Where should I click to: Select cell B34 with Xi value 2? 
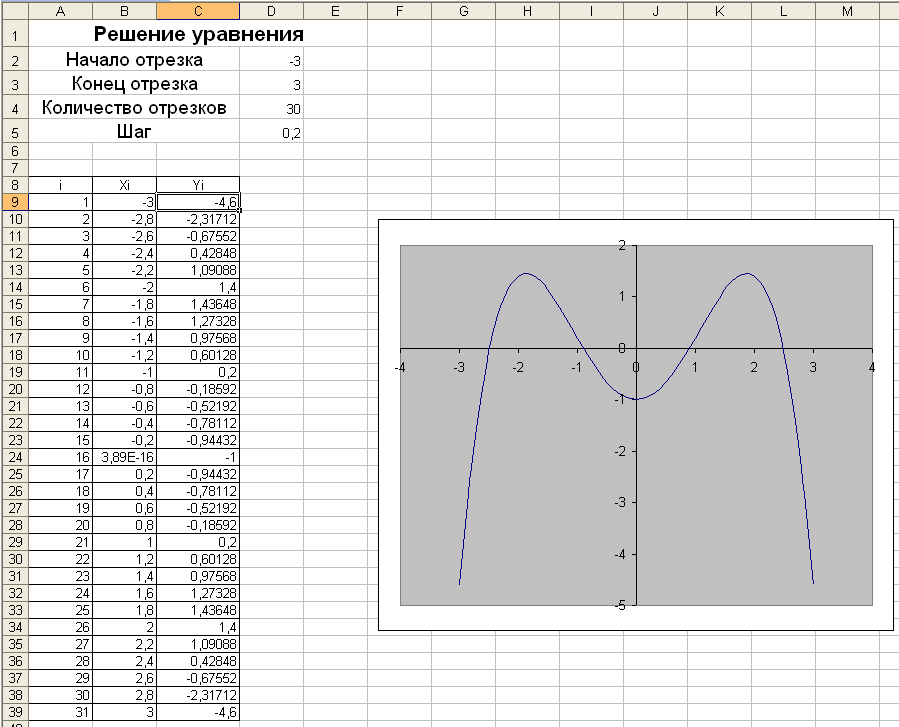coord(124,627)
